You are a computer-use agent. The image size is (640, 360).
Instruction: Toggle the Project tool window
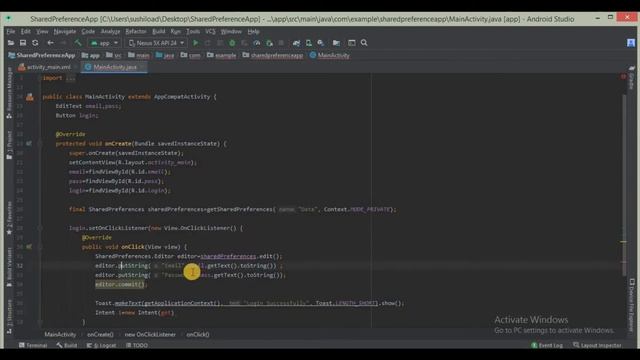coord(9,145)
